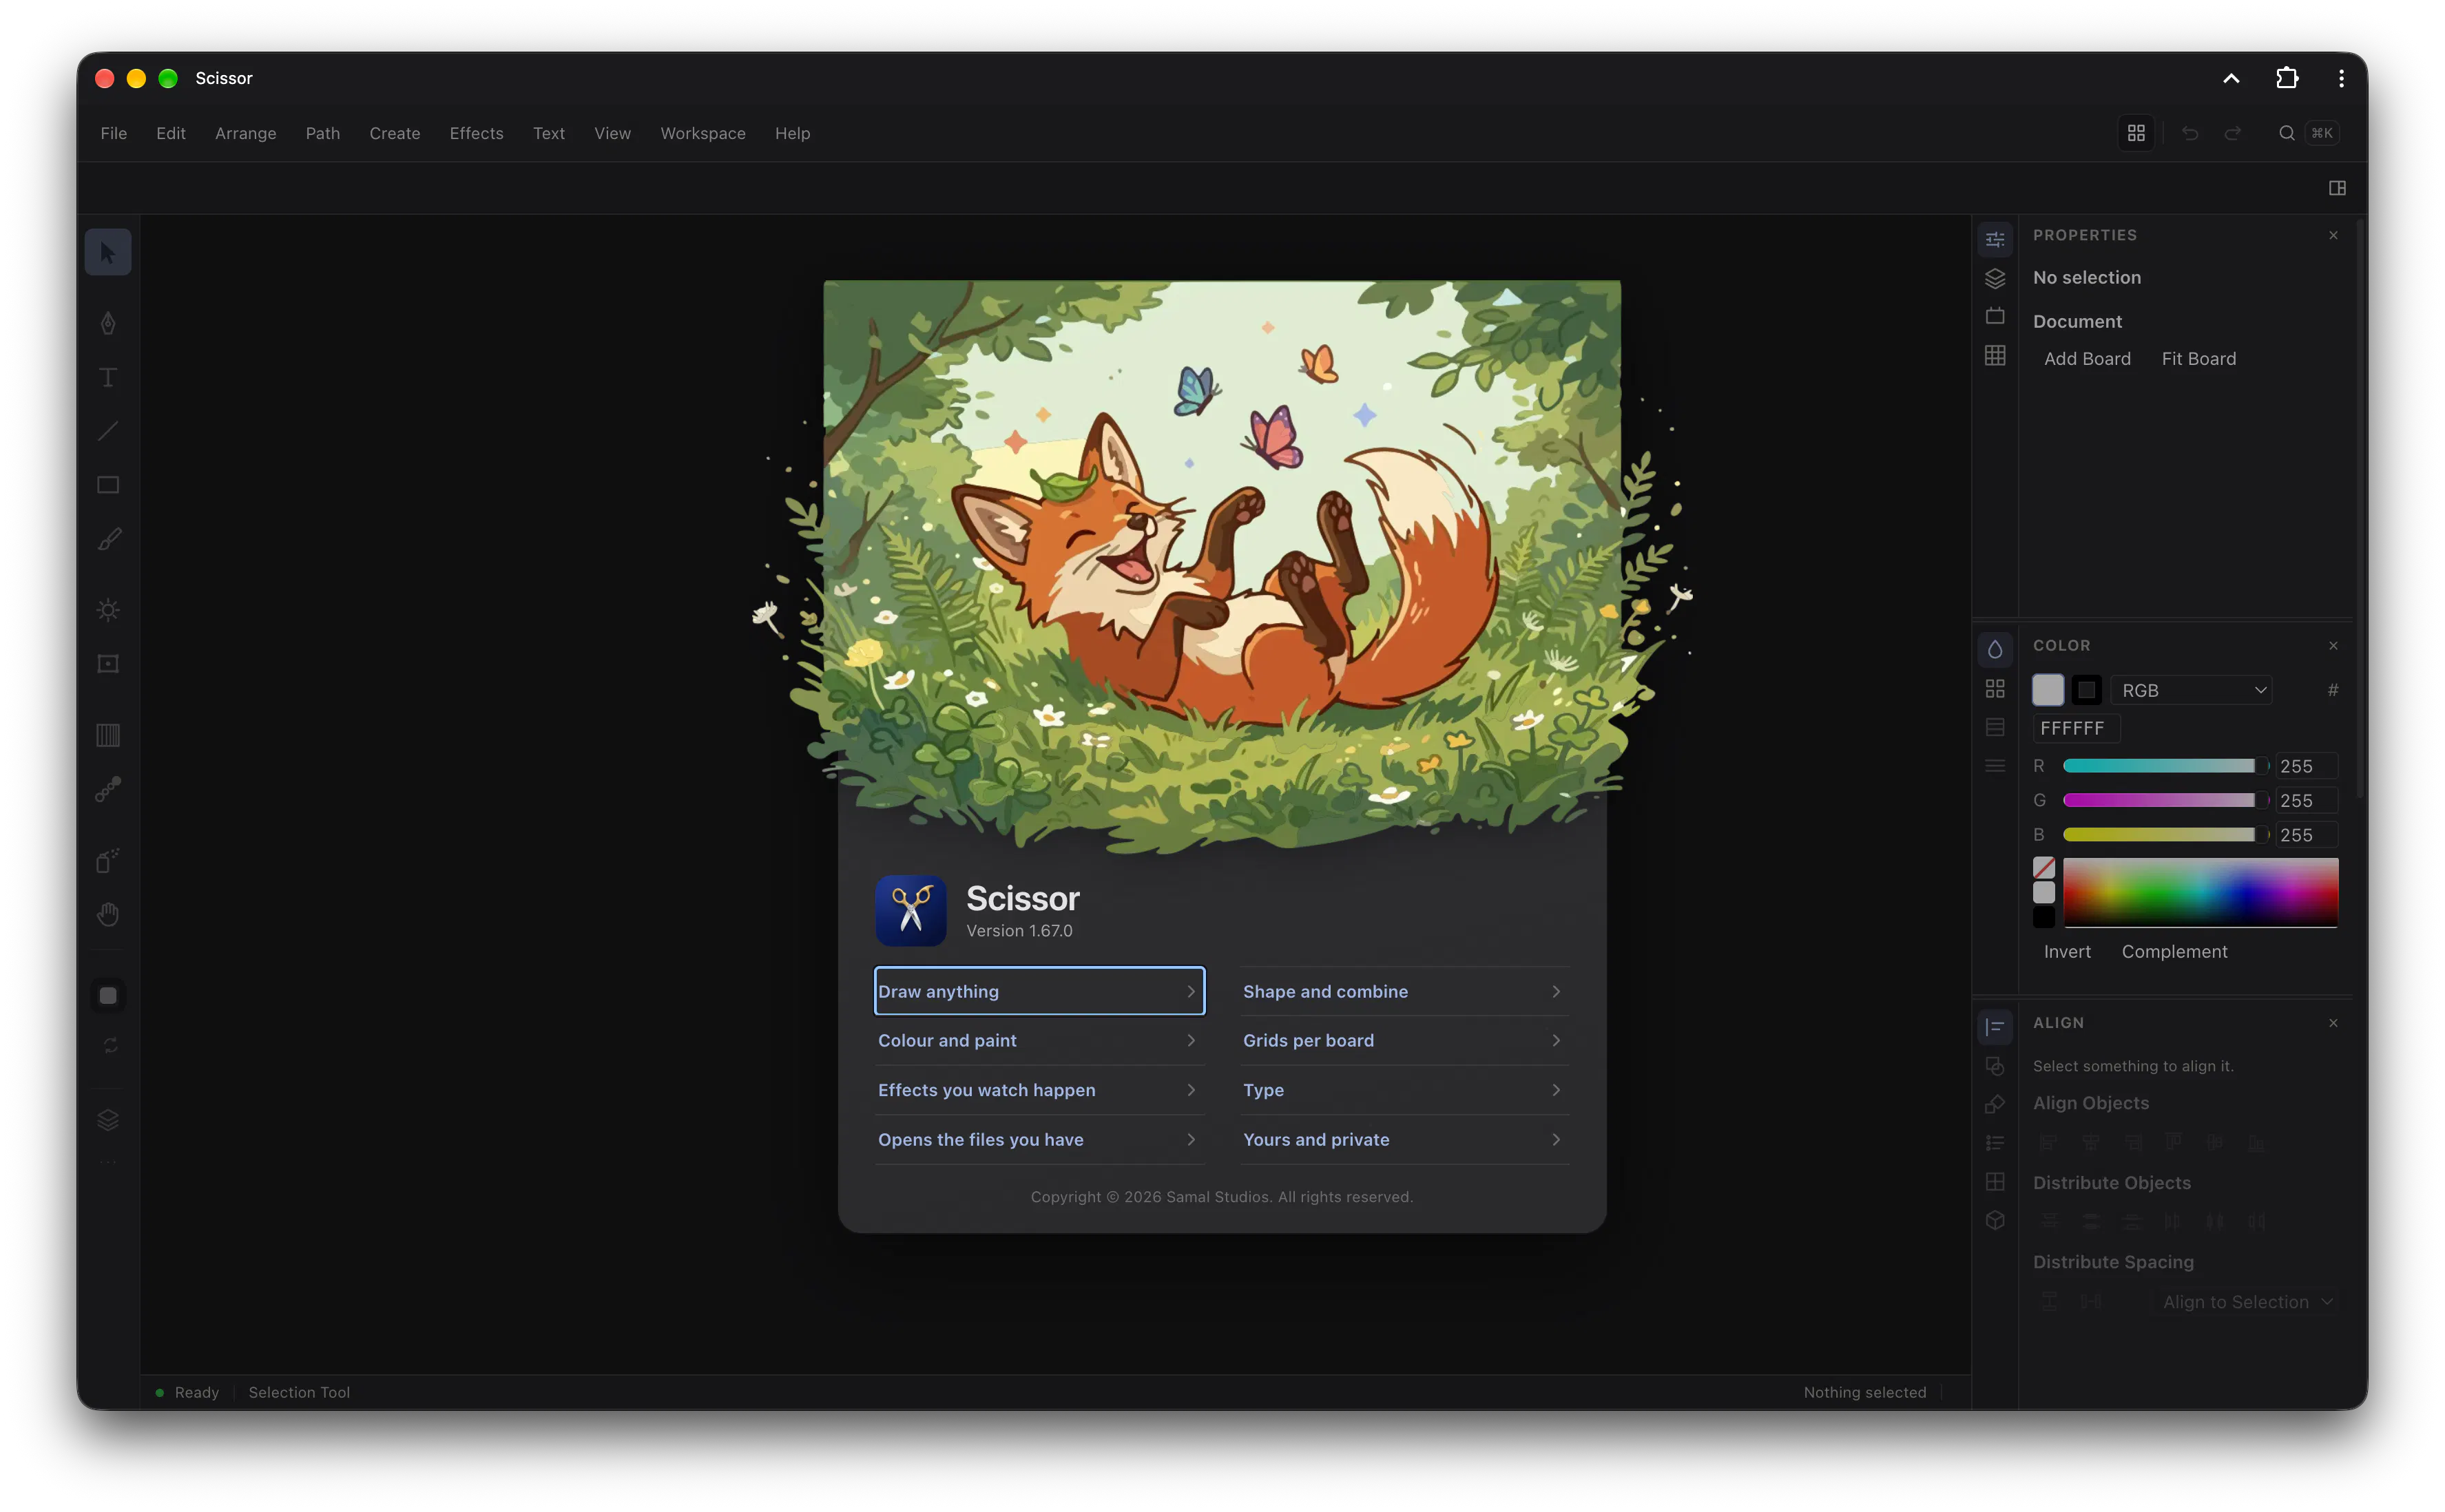Select the Paintbrush tool

(108, 539)
